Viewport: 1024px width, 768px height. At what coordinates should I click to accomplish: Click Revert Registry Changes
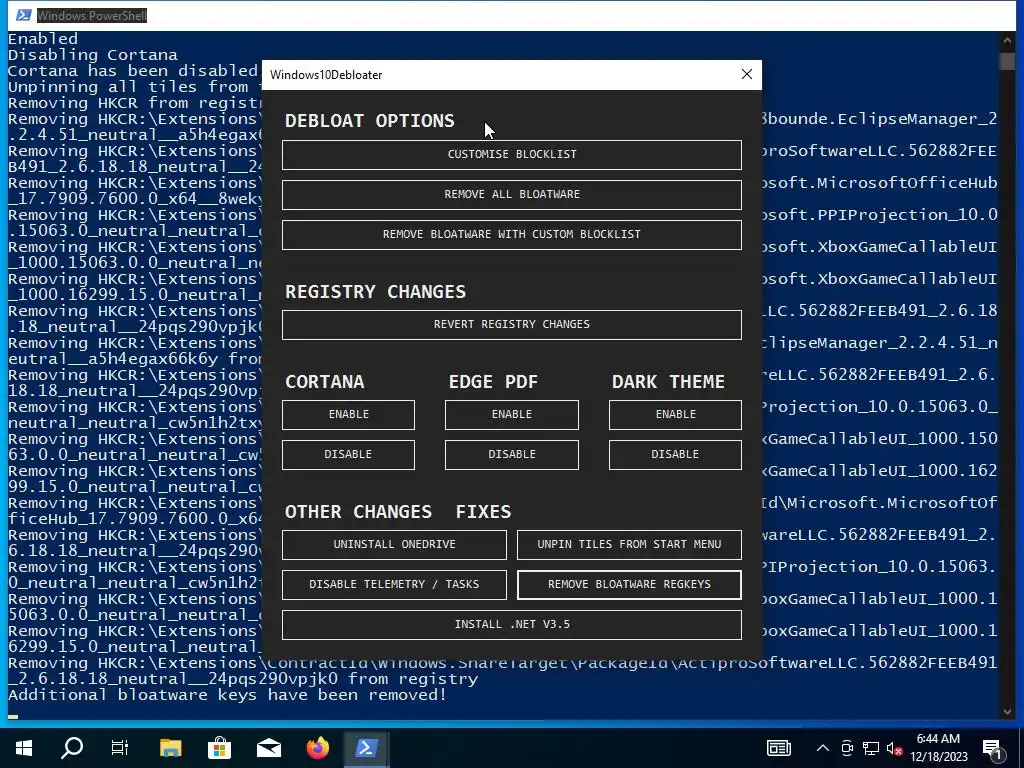coord(511,325)
